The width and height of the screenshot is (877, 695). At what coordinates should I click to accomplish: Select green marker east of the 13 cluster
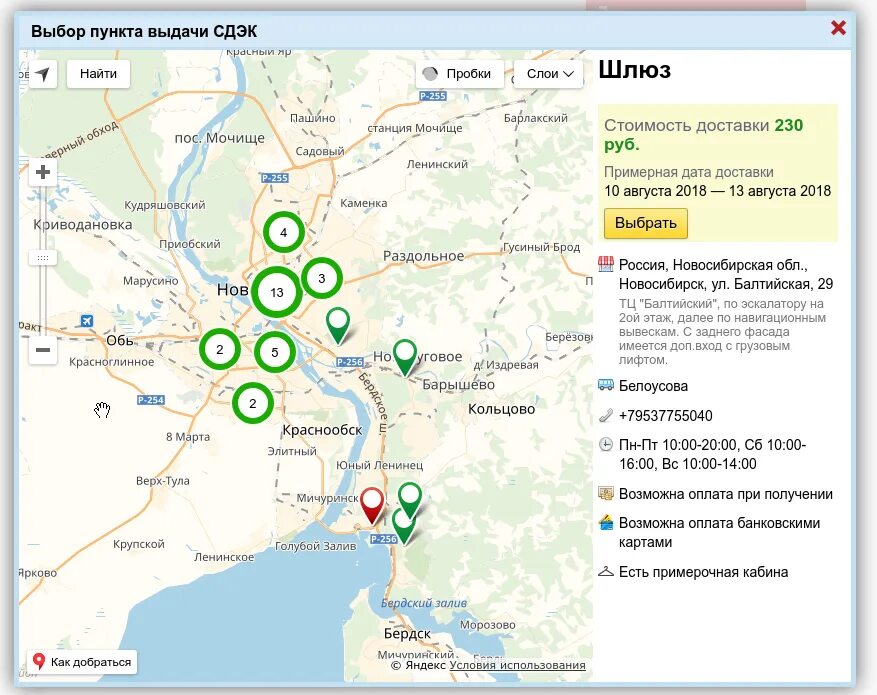pos(338,326)
